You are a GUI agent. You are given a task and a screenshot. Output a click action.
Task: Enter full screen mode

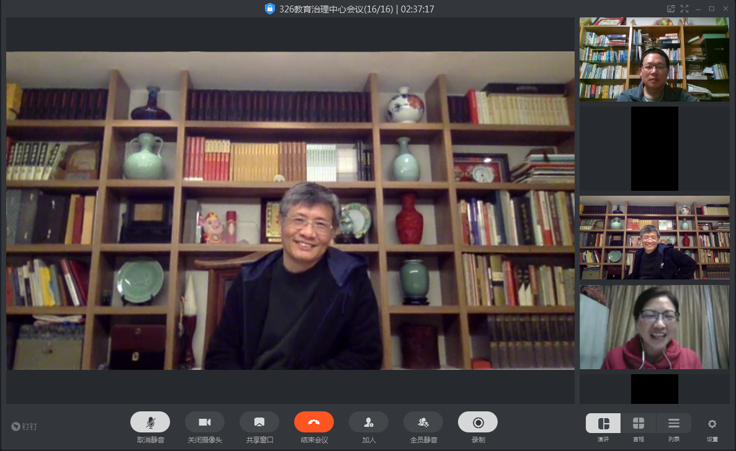(x=685, y=8)
